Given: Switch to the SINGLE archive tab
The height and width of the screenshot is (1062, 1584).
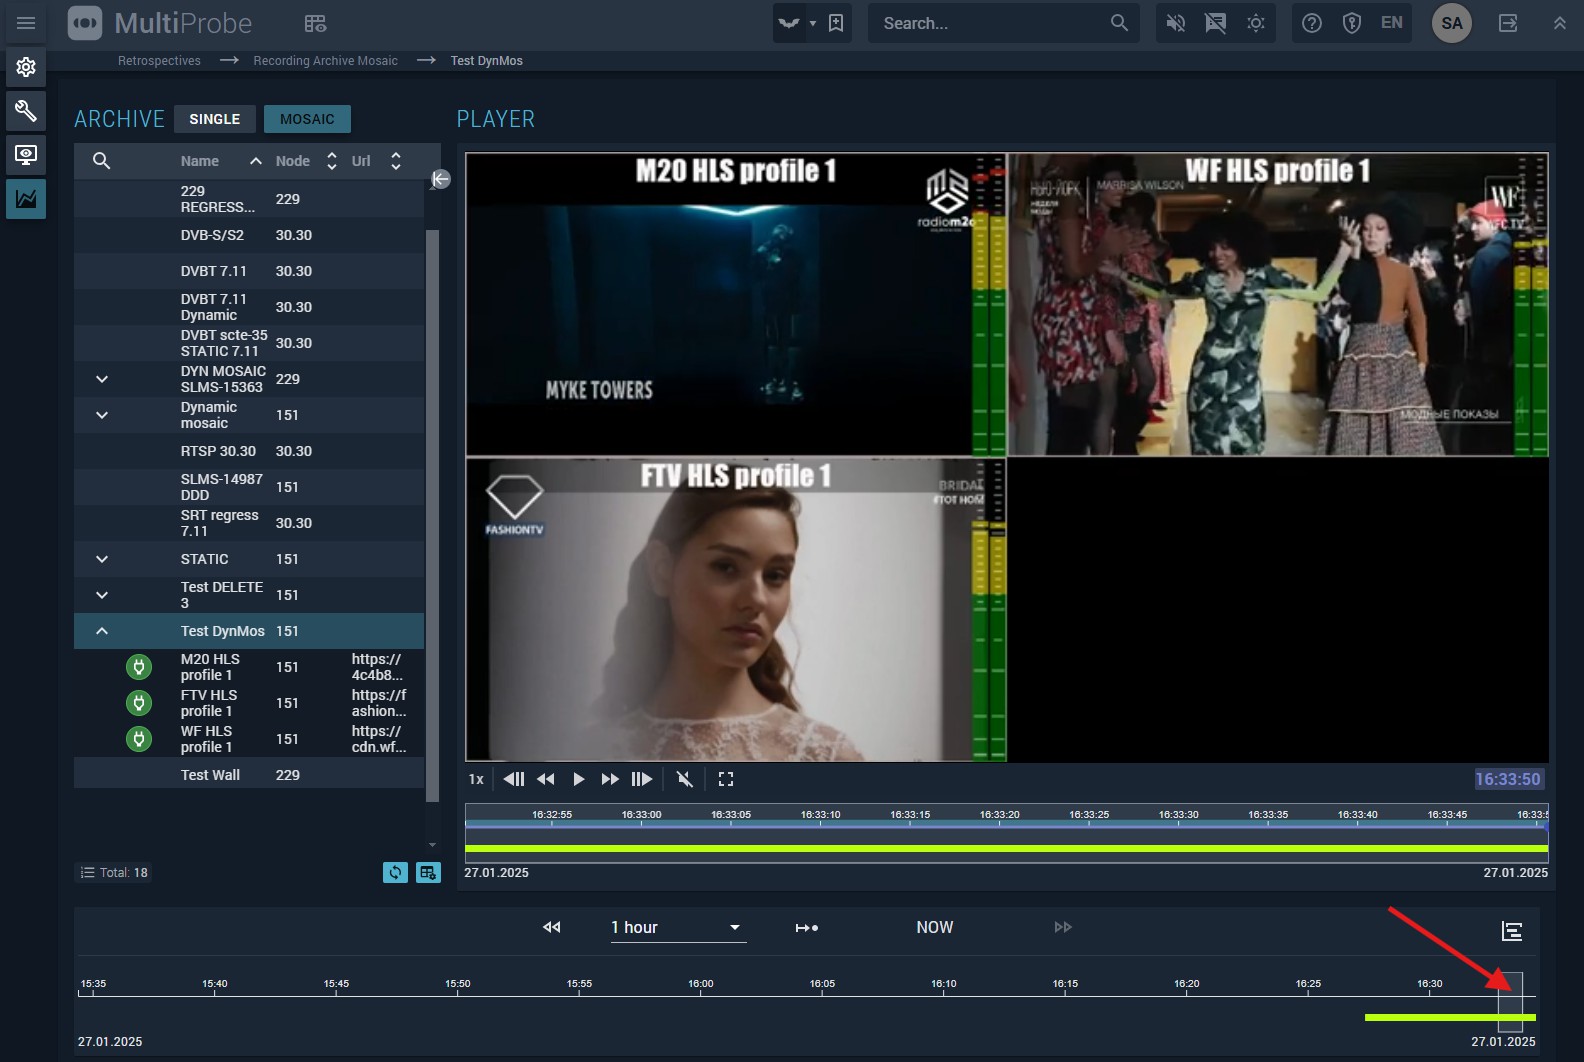Looking at the screenshot, I should point(215,119).
